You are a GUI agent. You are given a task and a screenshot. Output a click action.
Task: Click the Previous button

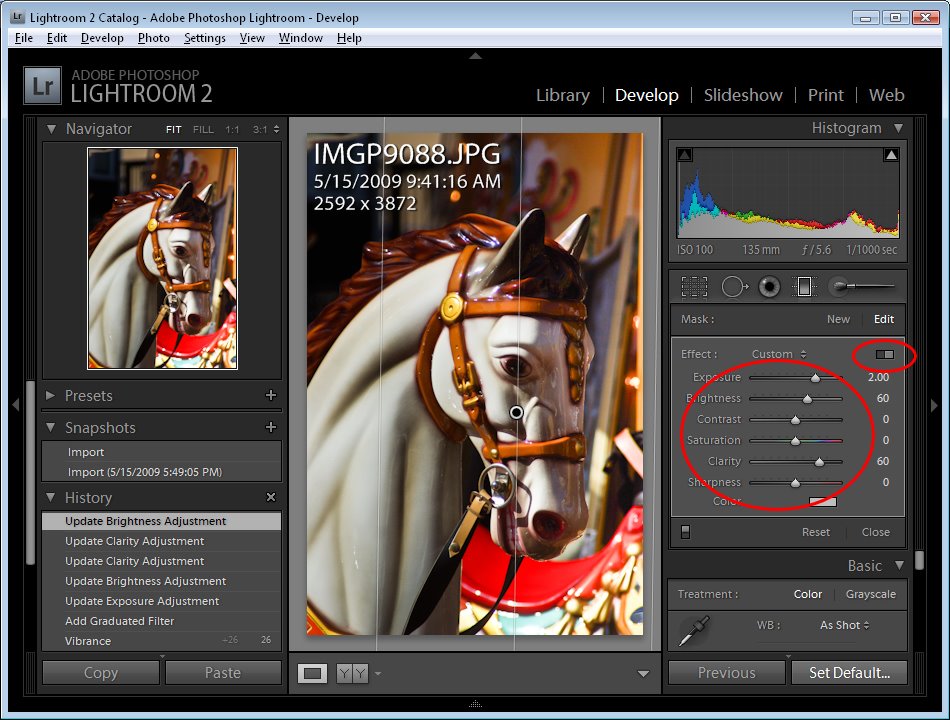726,673
